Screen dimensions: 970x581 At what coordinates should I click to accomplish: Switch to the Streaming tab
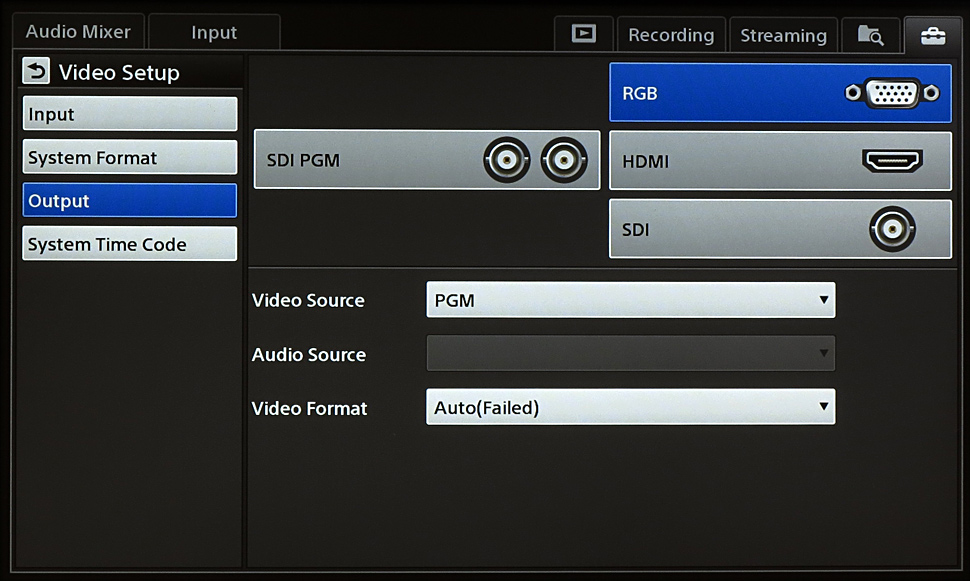point(783,35)
